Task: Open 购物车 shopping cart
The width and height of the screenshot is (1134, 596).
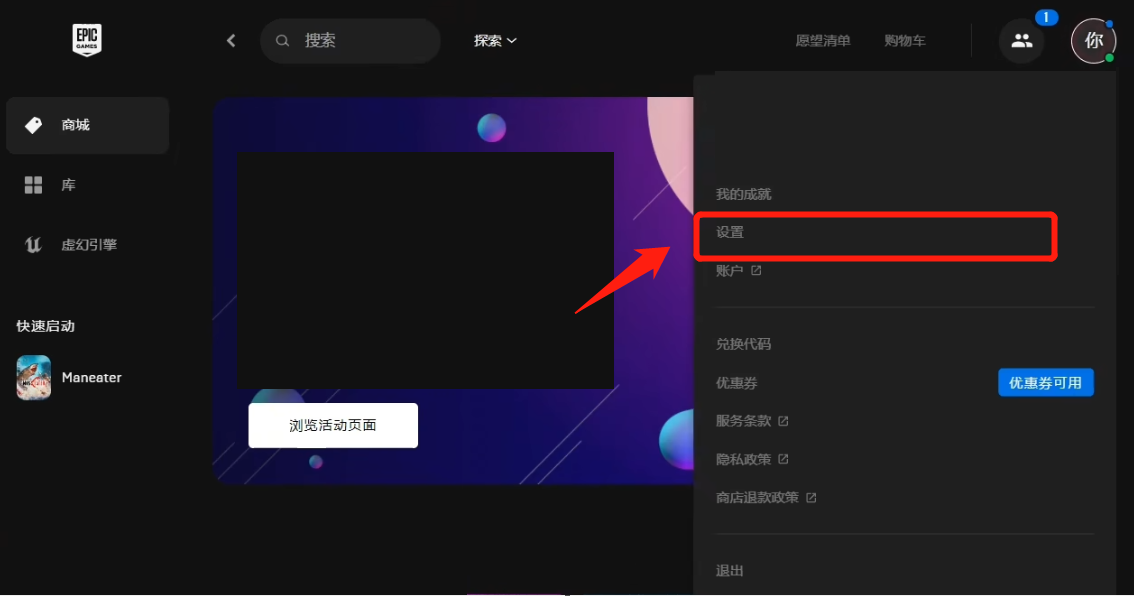Action: tap(904, 41)
